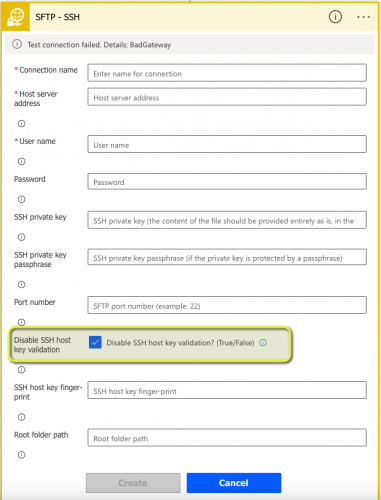Uncheck the Disable SSH host key validation checkbox
This screenshot has height=500, width=381.
95,342
